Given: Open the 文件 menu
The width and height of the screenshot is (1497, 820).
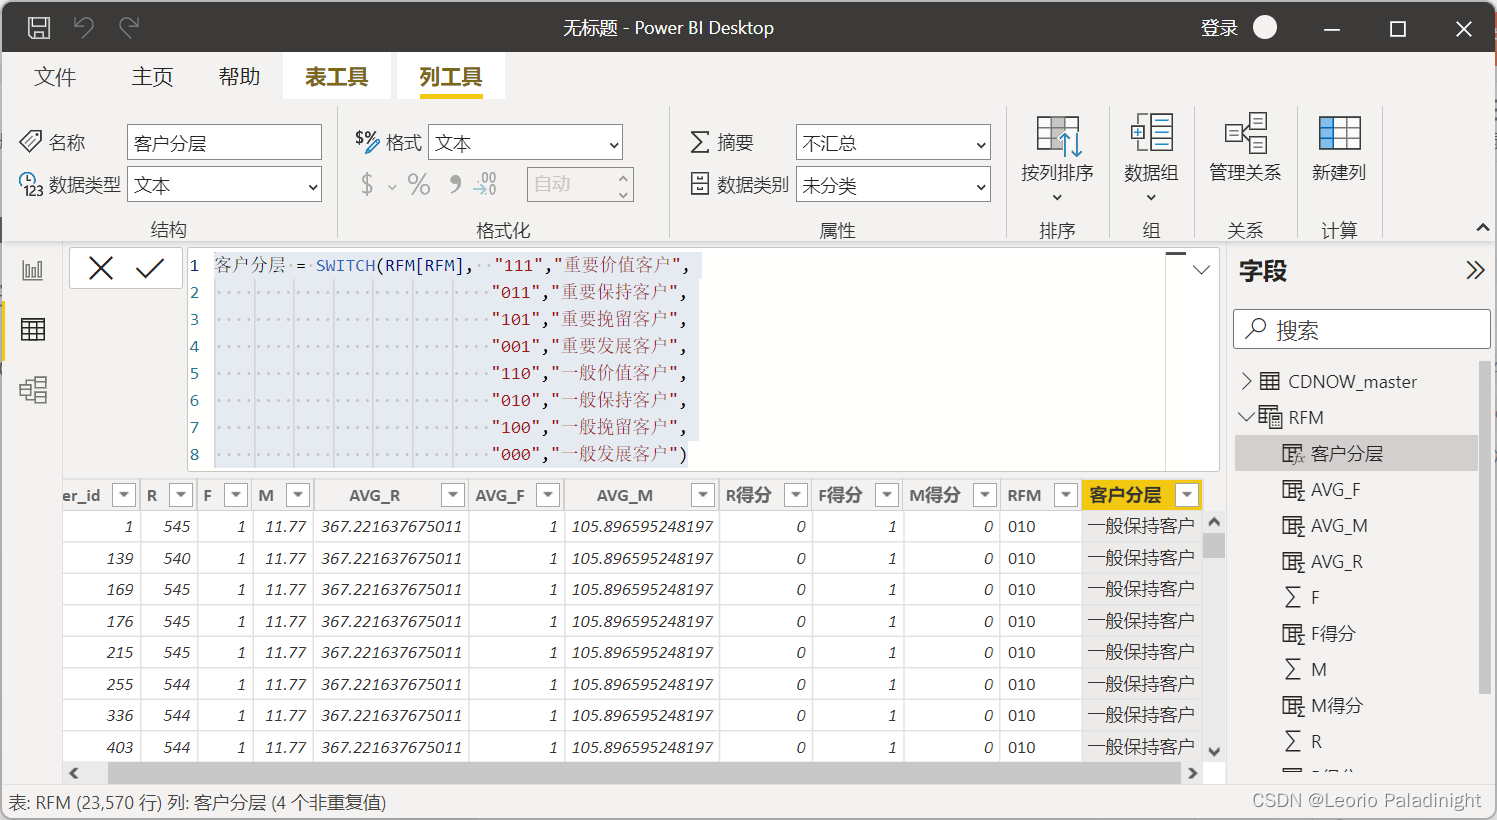Looking at the screenshot, I should point(55,77).
